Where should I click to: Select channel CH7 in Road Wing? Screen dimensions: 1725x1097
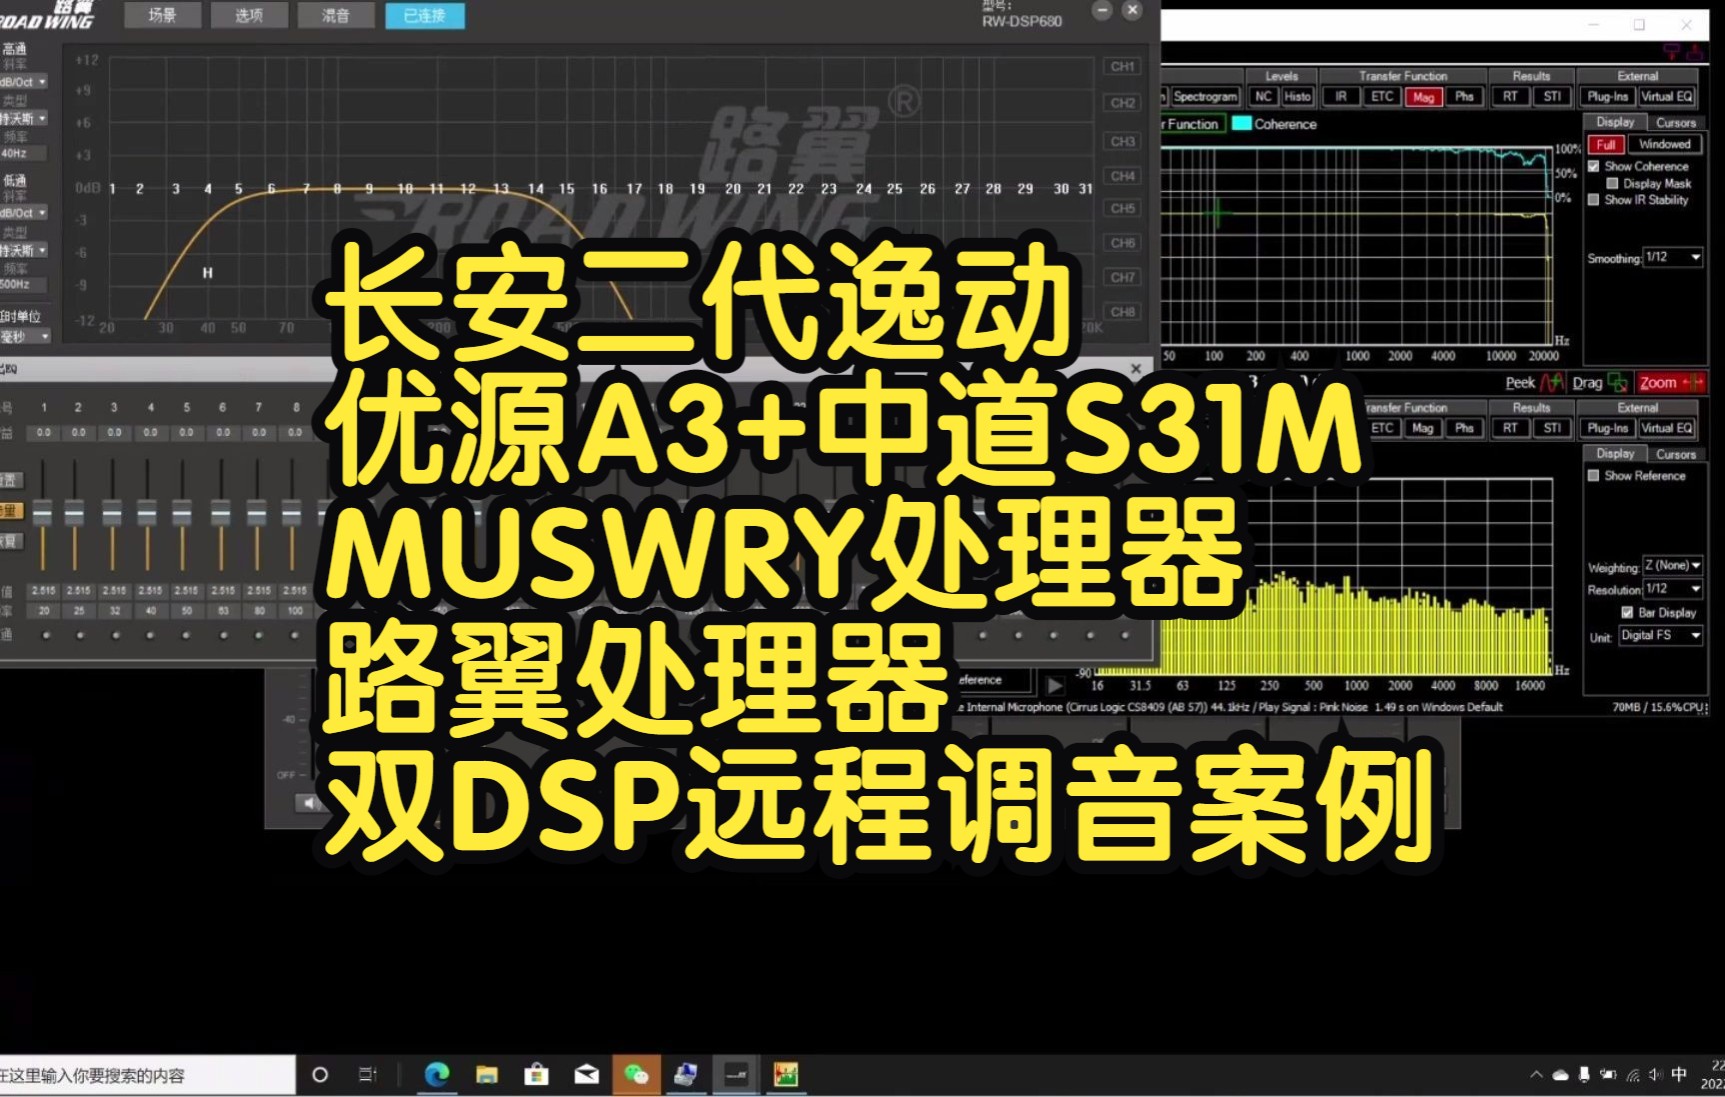coord(1123,277)
